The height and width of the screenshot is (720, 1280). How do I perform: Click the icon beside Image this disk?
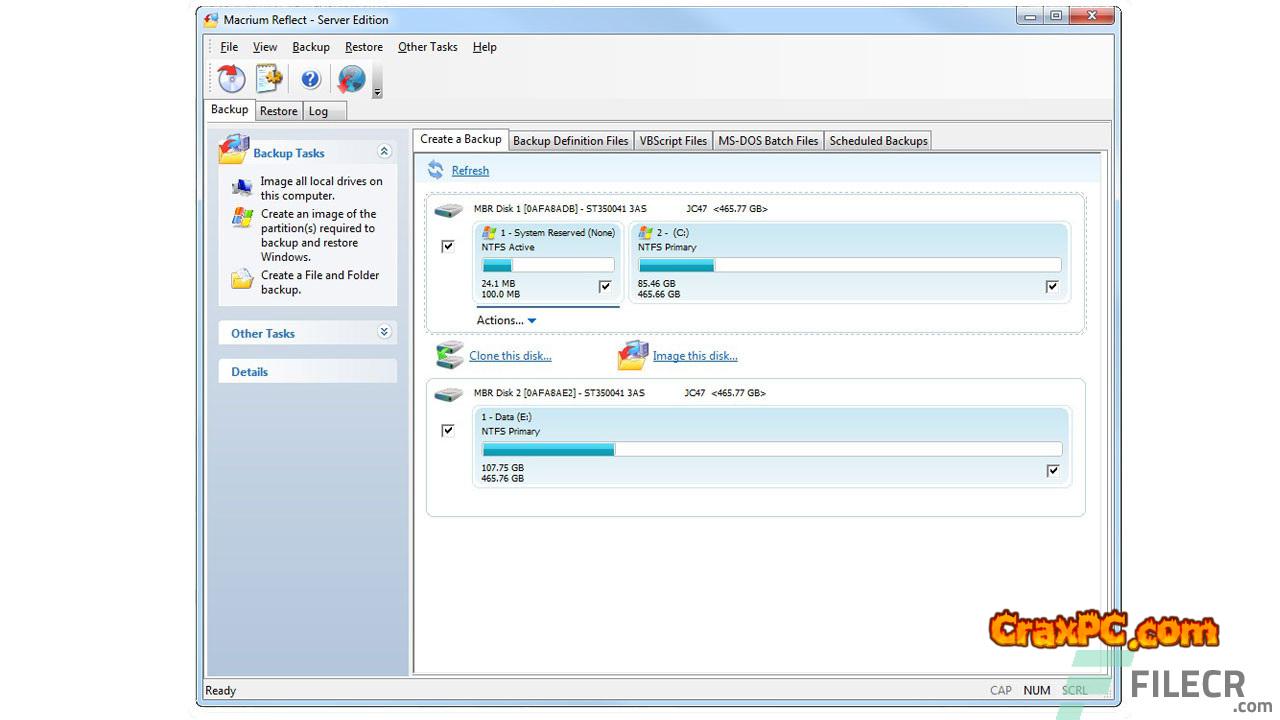click(633, 355)
